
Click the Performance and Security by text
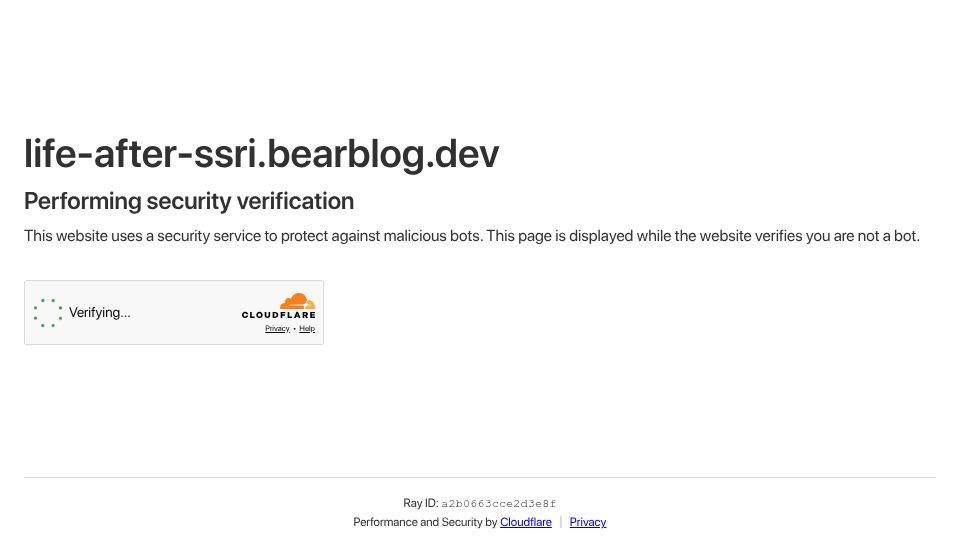coord(425,522)
